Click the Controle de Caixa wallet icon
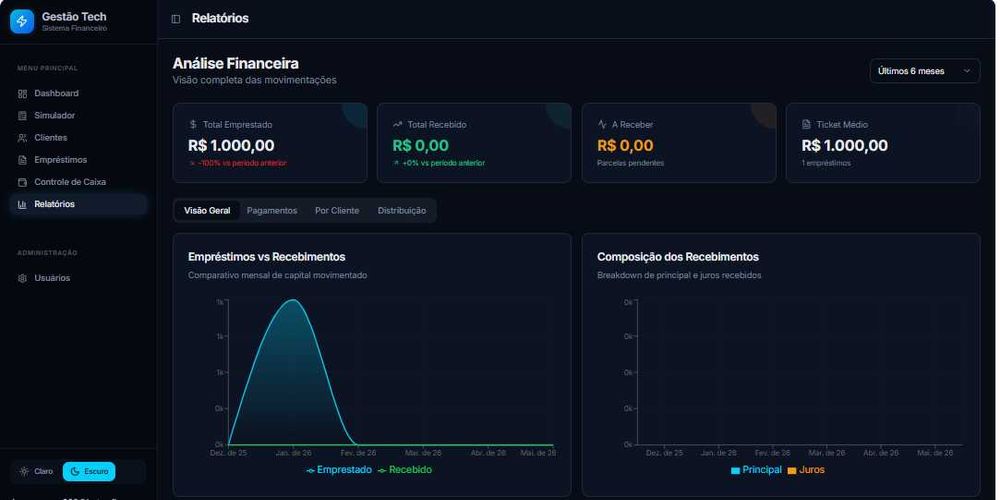Viewport: 1000px width, 500px height. pyautogui.click(x=22, y=182)
